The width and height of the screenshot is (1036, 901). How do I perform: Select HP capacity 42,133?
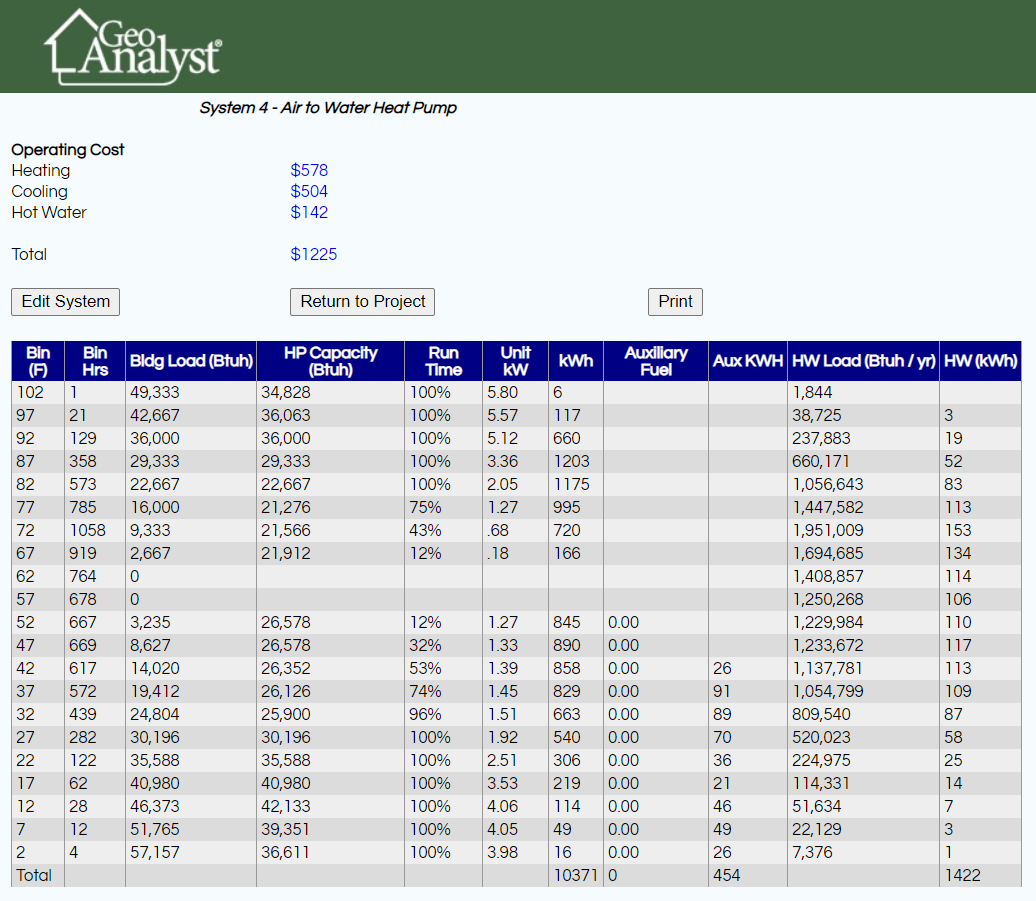285,807
